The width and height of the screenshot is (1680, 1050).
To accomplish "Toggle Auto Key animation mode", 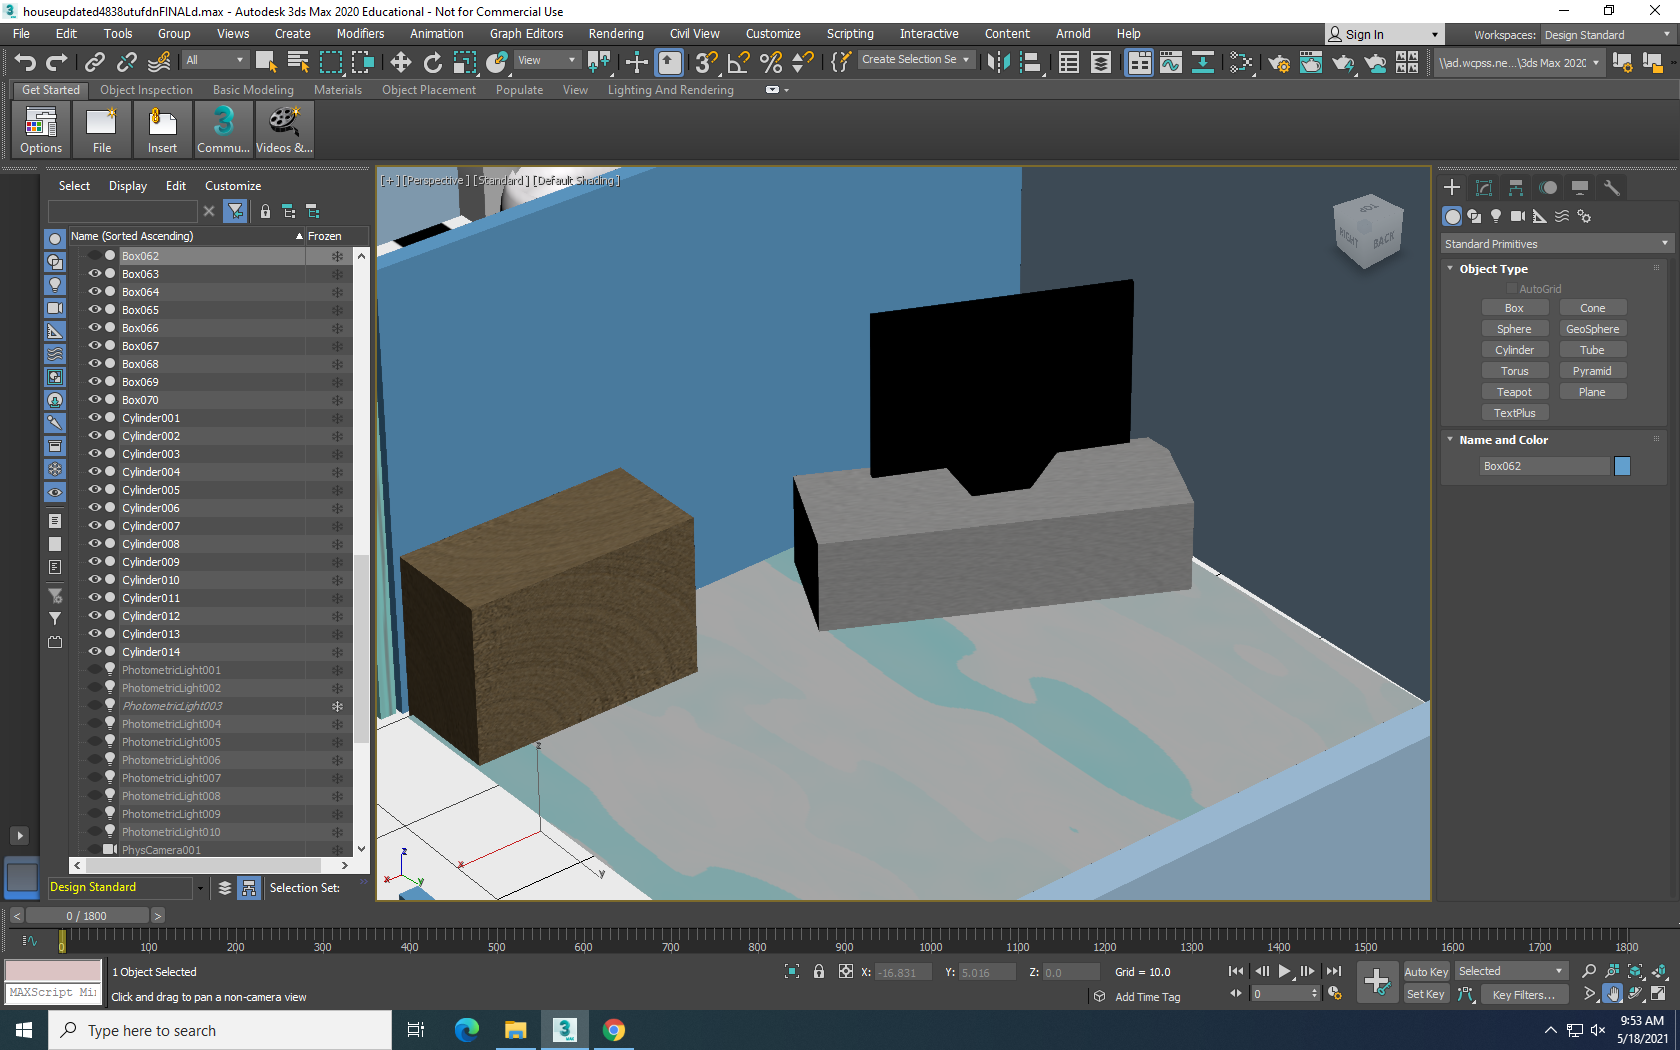I will coord(1426,972).
